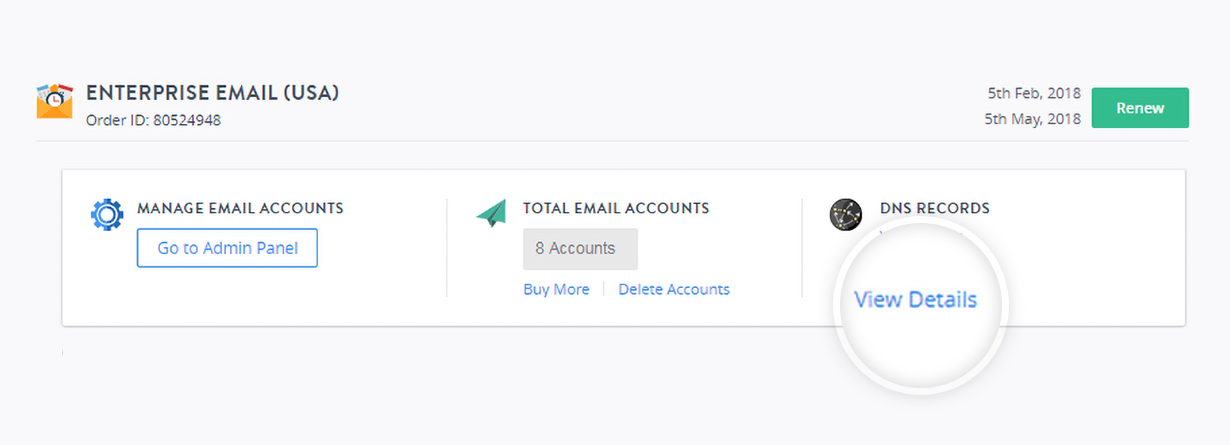Viewport: 1230px width, 445px height.
Task: Click the DNS Records constellation icon
Action: [846, 214]
